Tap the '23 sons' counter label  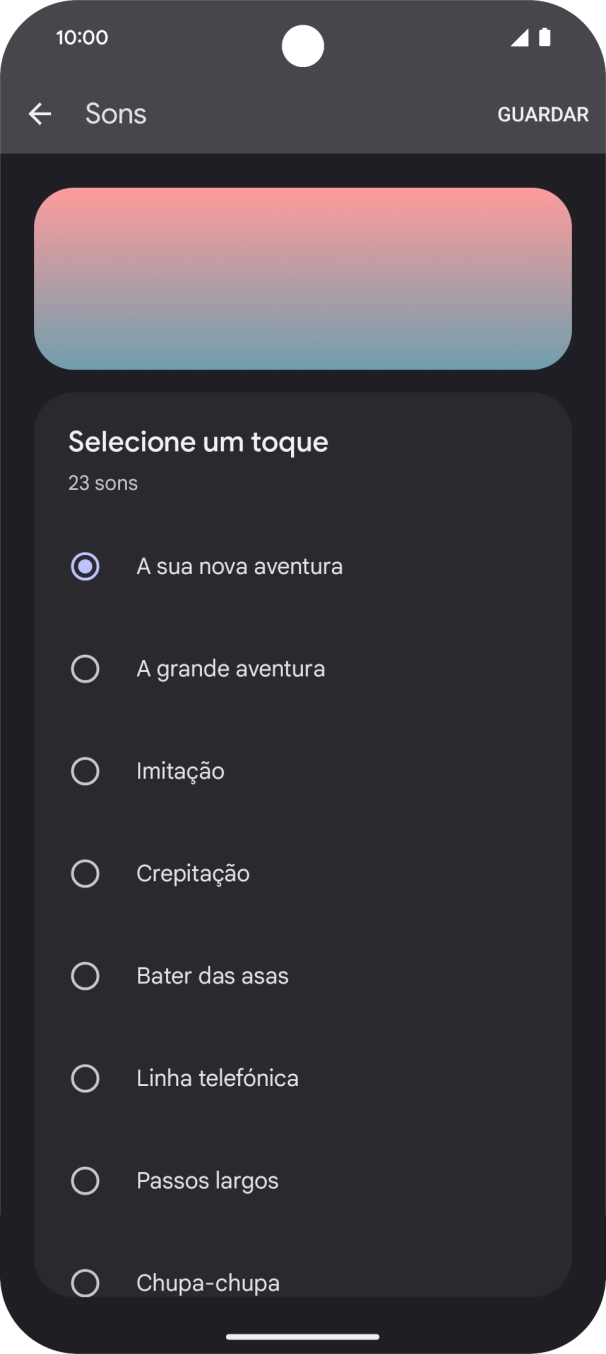point(103,482)
